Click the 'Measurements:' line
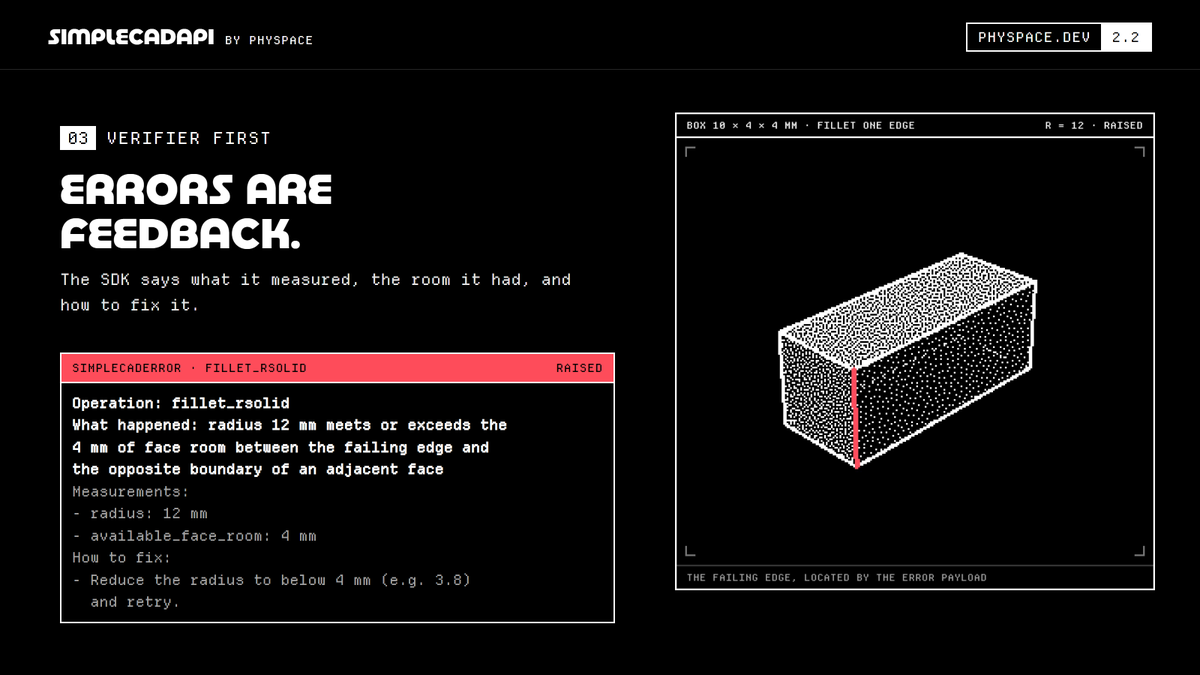Image resolution: width=1200 pixels, height=675 pixels. pyautogui.click(x=130, y=492)
